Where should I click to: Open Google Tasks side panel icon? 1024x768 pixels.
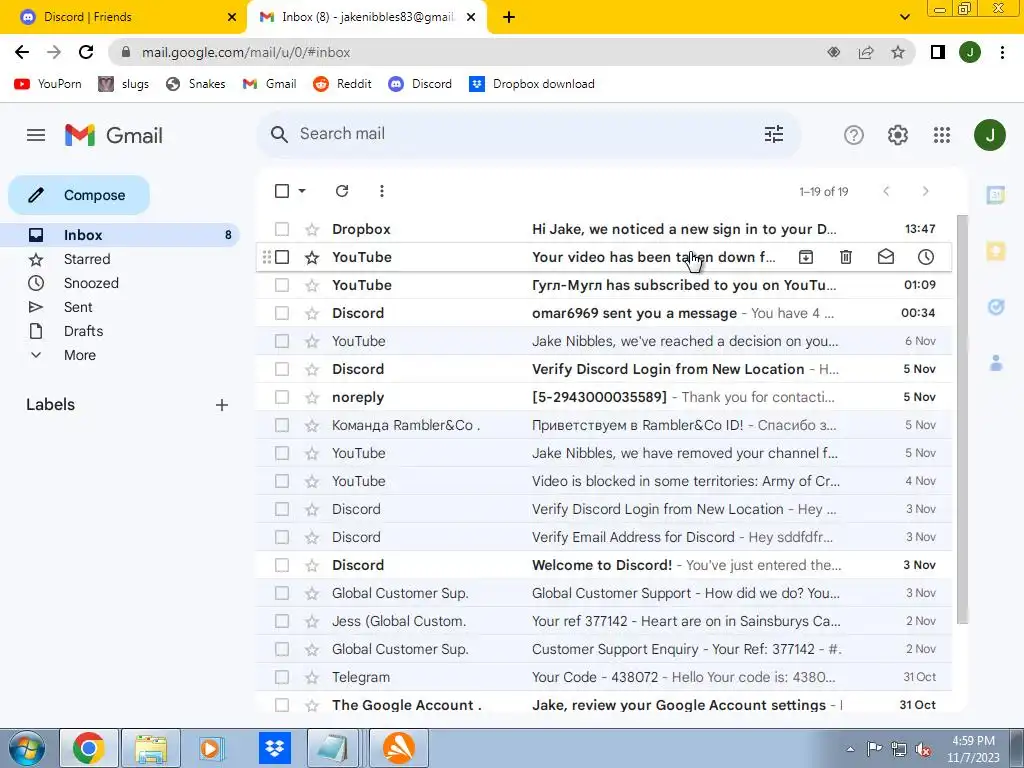click(x=996, y=307)
